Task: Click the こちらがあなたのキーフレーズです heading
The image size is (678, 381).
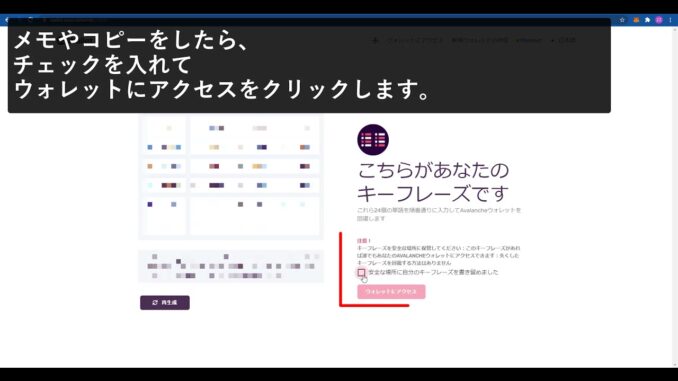Action: (433, 182)
